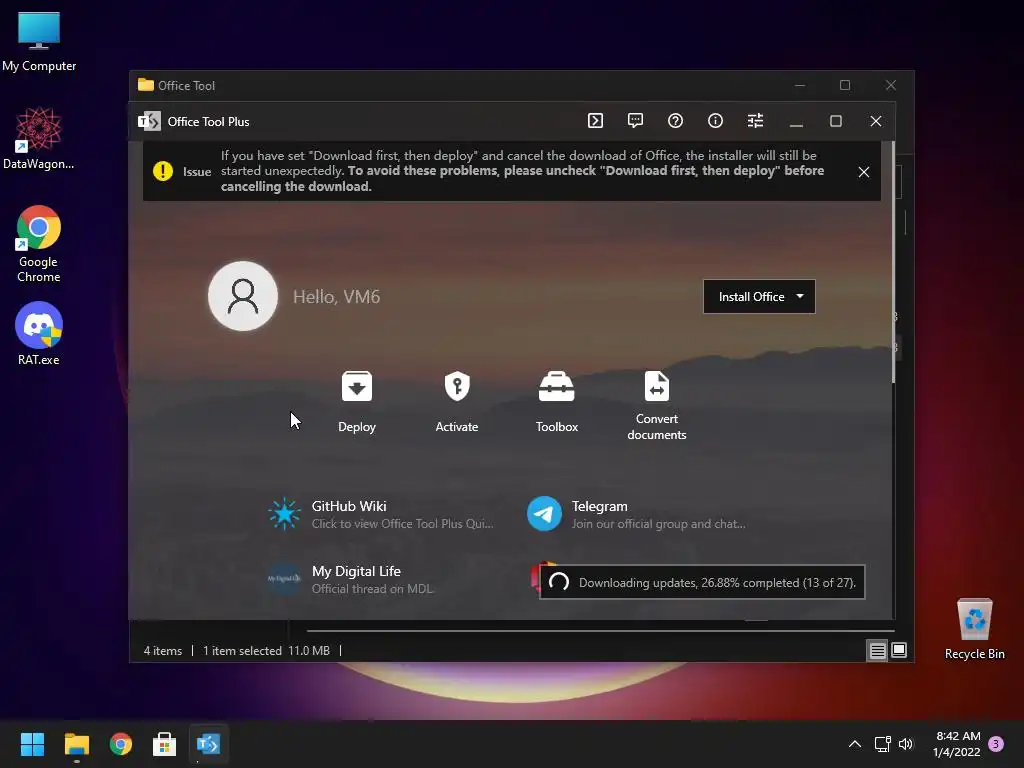
Task: Show hidden system tray icons
Action: (854, 744)
